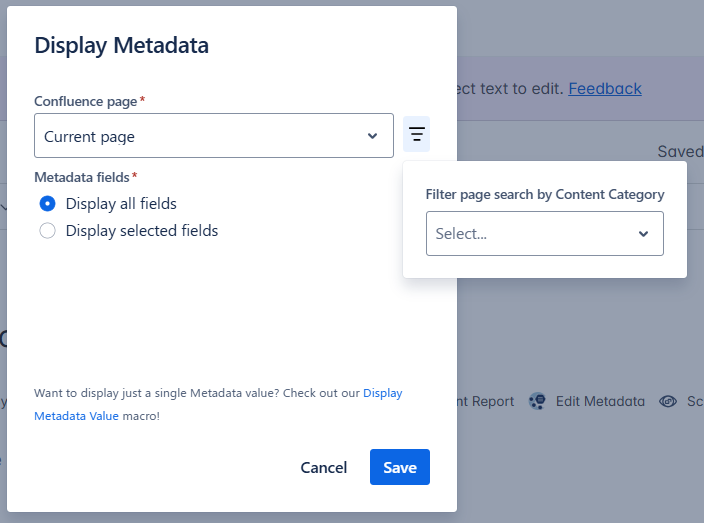Click the Filter page search by Content Category label
Image resolution: width=704 pixels, height=523 pixels.
544,195
